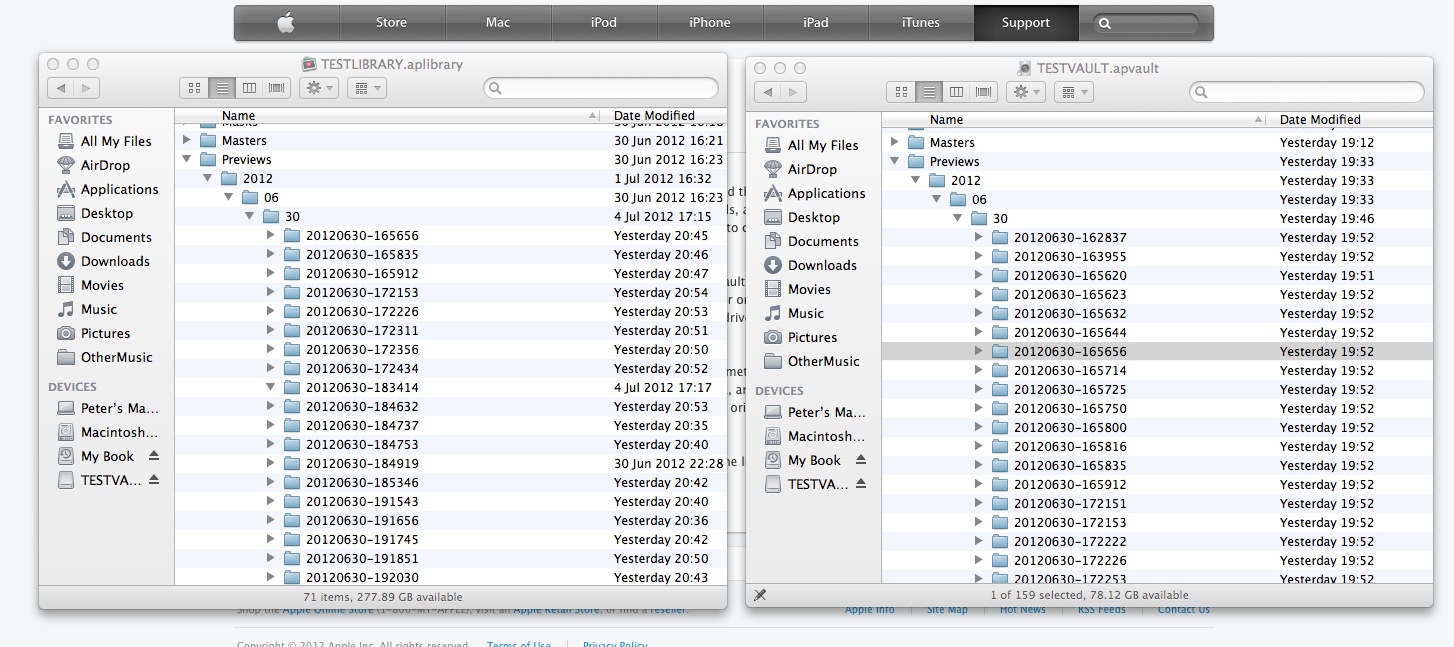Go to the iPod tab on the Apple site
The height and width of the screenshot is (647, 1454).
tap(604, 23)
